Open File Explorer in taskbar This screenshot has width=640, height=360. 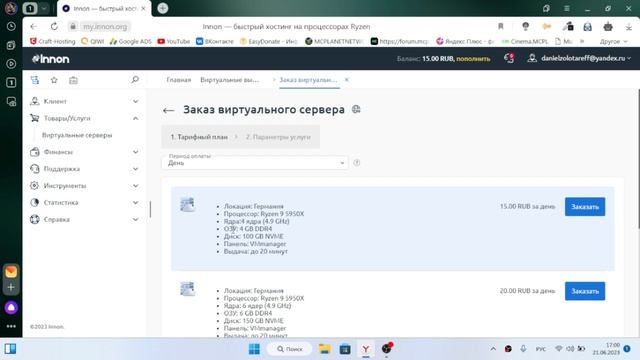pyautogui.click(x=324, y=349)
